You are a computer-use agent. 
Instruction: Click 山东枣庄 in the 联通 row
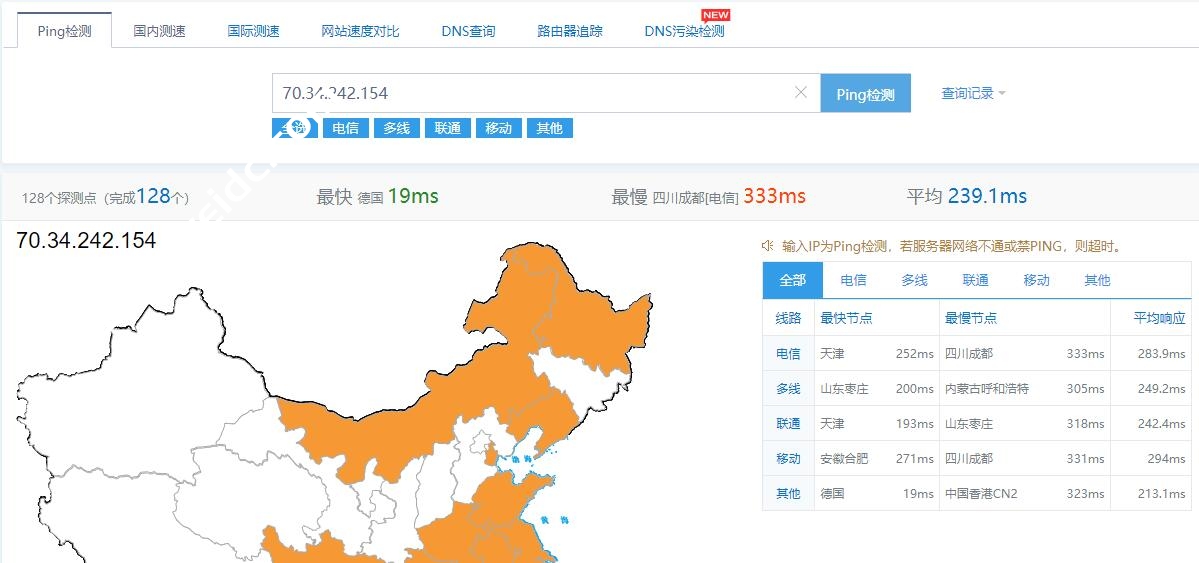tap(969, 423)
